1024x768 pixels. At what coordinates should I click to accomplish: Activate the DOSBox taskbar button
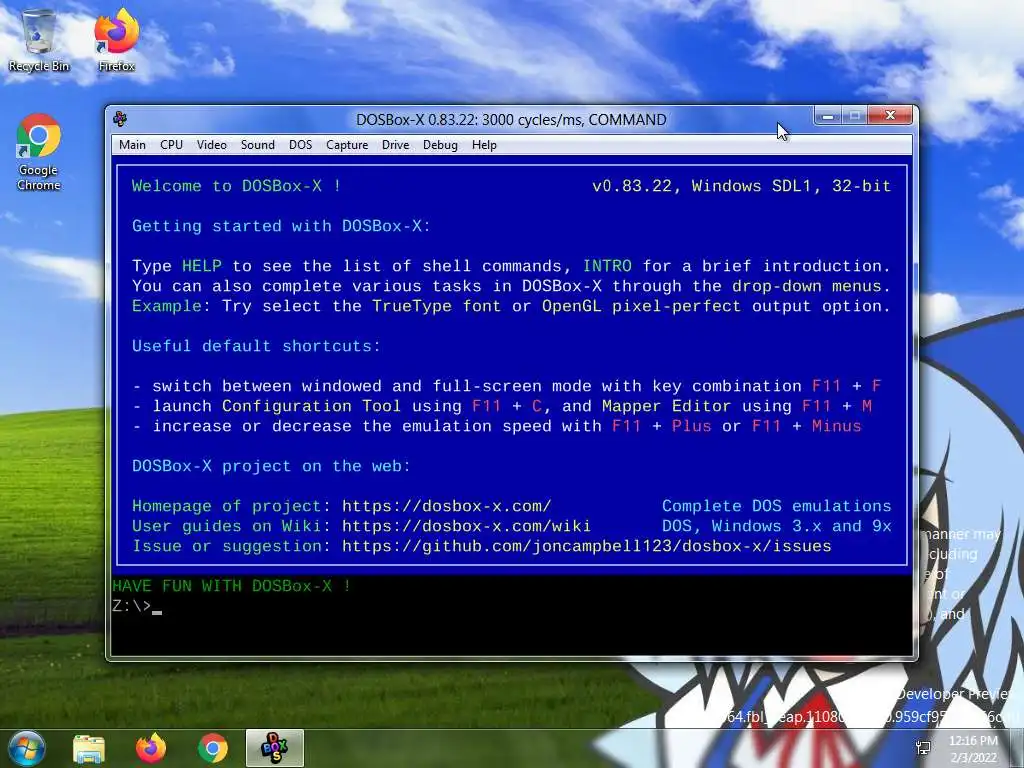pyautogui.click(x=274, y=748)
